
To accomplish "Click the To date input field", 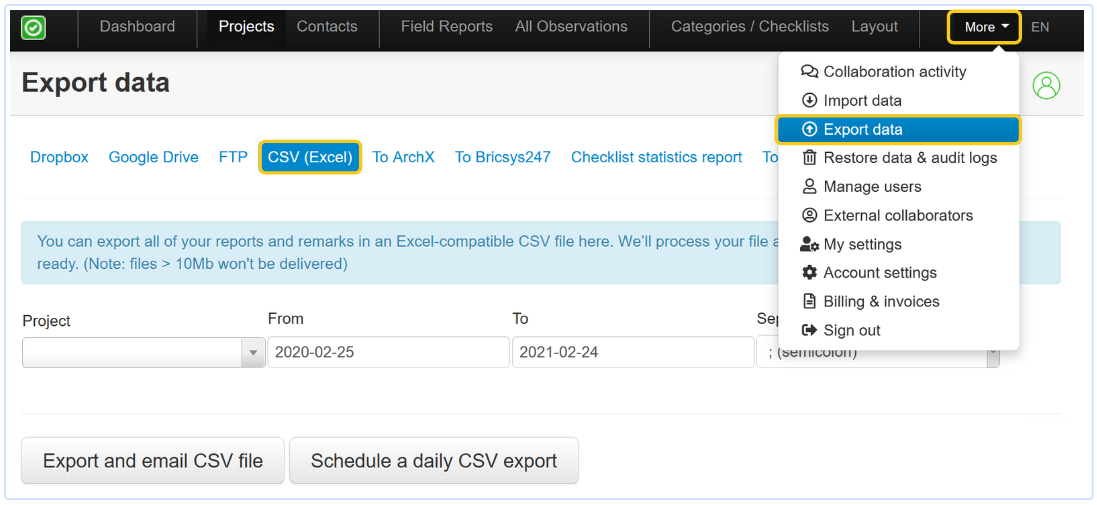I will tap(632, 352).
